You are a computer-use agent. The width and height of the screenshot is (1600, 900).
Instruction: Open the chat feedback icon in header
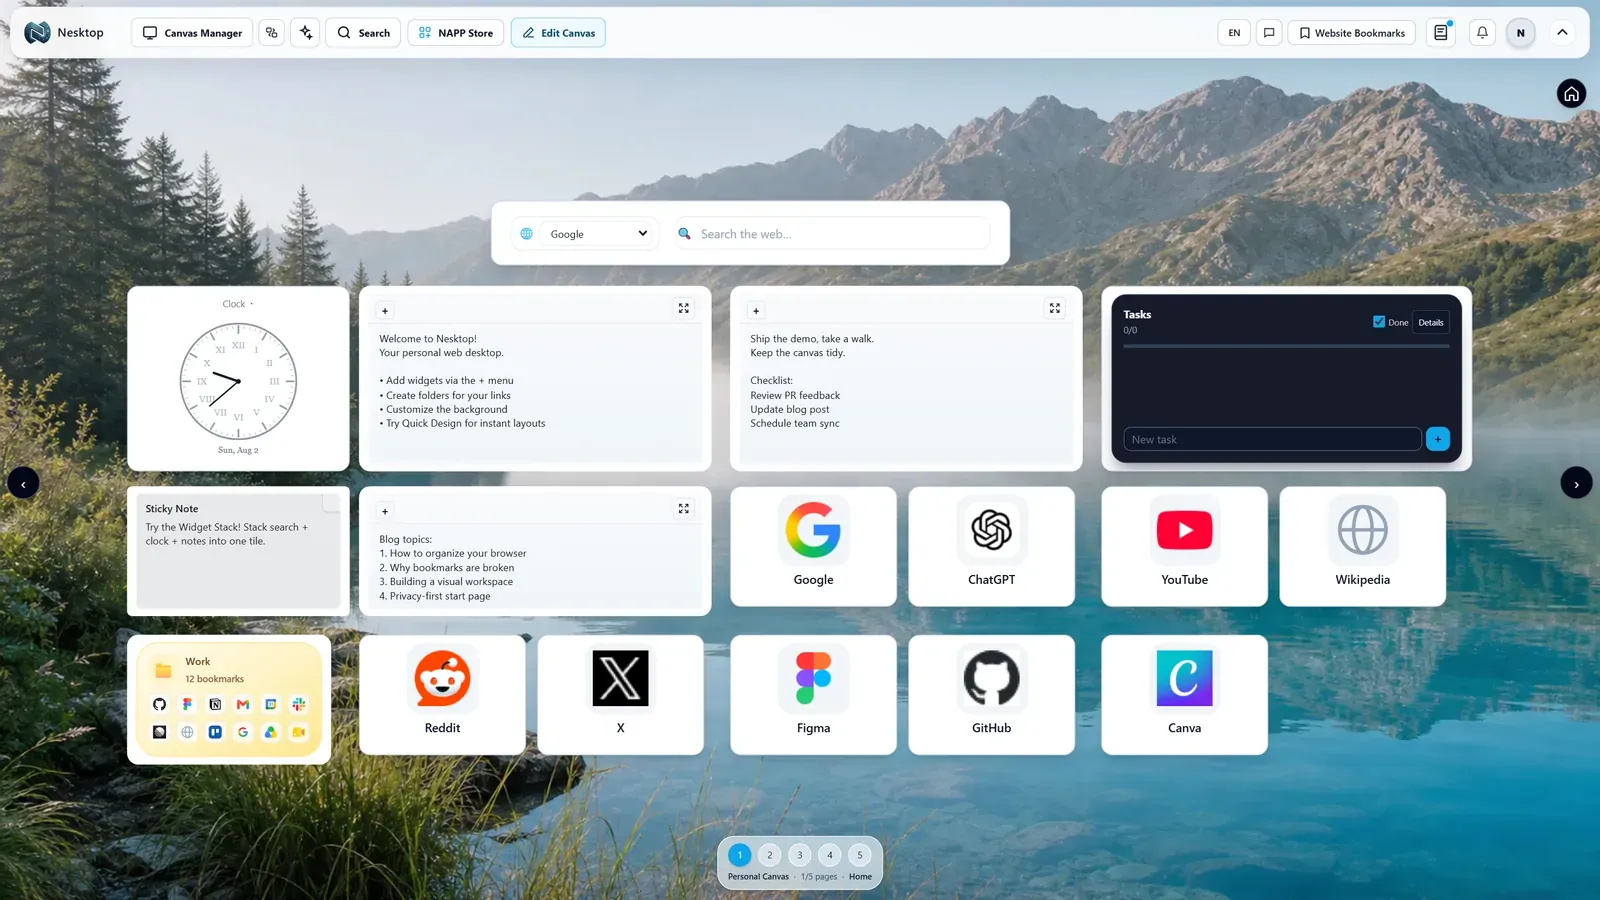point(1269,33)
